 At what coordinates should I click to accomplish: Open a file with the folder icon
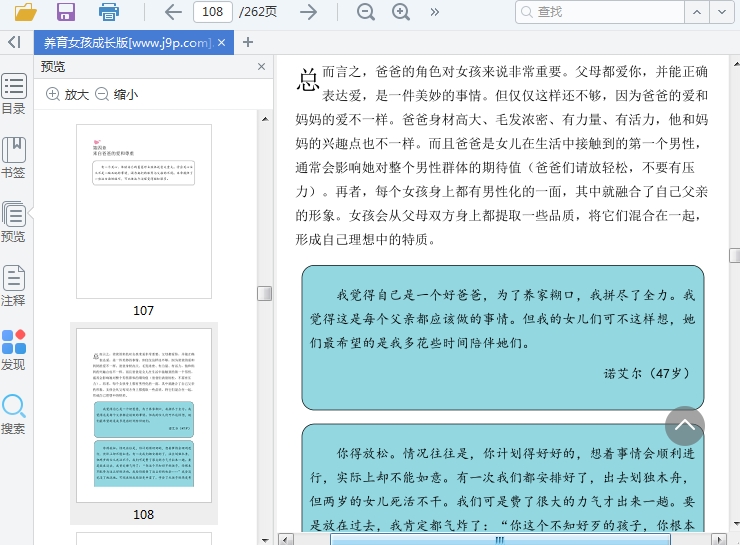click(25, 12)
